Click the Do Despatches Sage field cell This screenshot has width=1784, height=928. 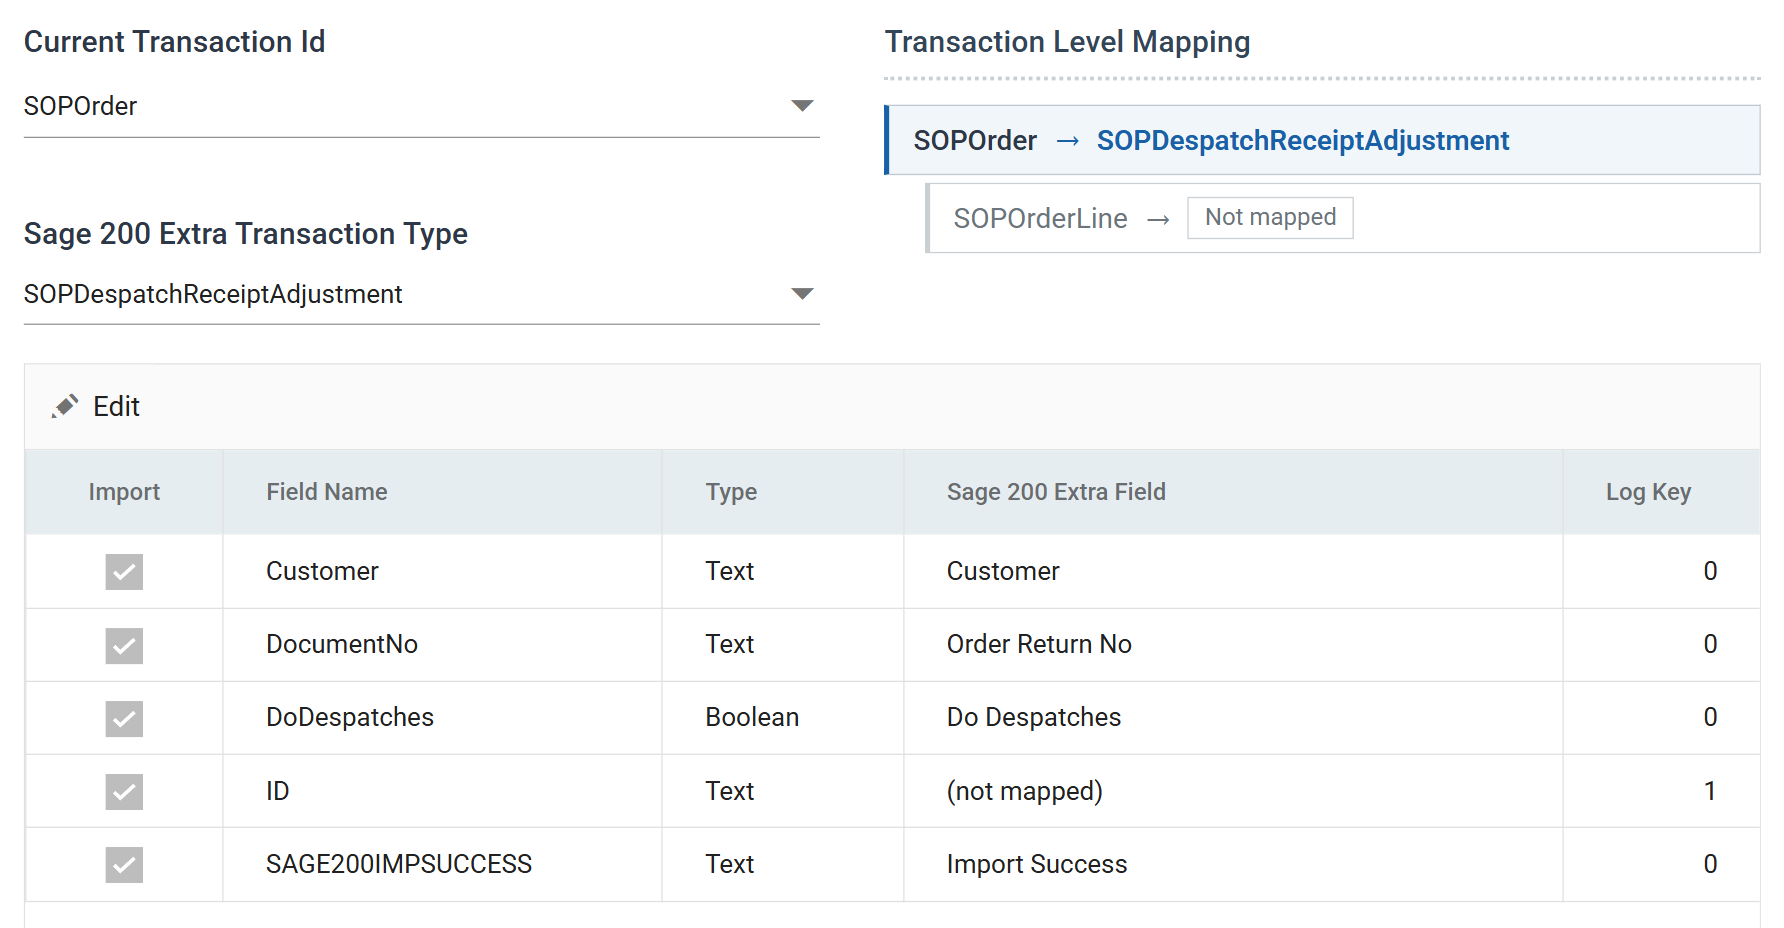coord(1233,718)
